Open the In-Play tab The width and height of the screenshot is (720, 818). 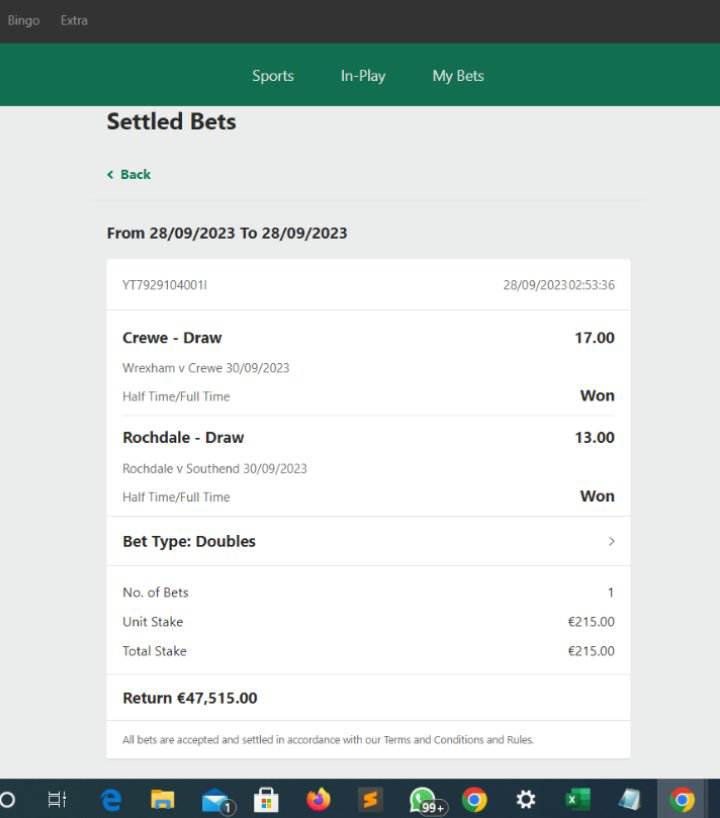(x=363, y=76)
